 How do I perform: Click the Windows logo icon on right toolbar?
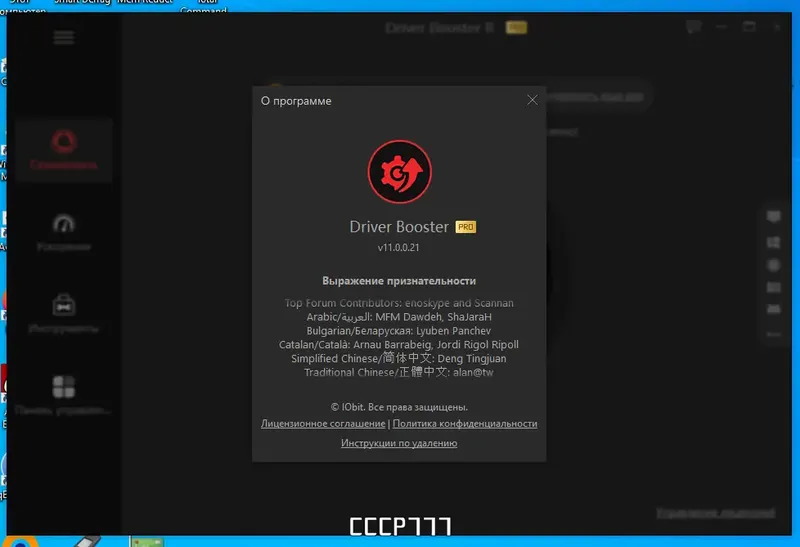[x=773, y=242]
